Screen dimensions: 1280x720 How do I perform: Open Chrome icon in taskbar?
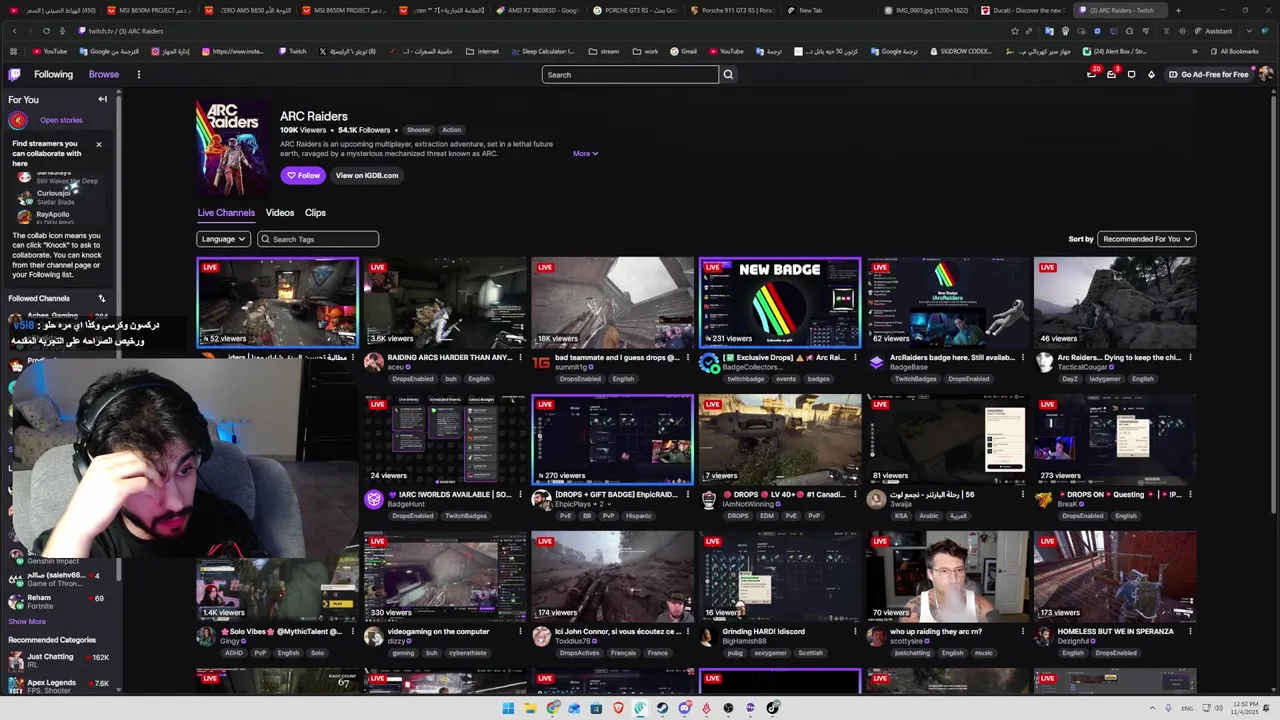(552, 708)
